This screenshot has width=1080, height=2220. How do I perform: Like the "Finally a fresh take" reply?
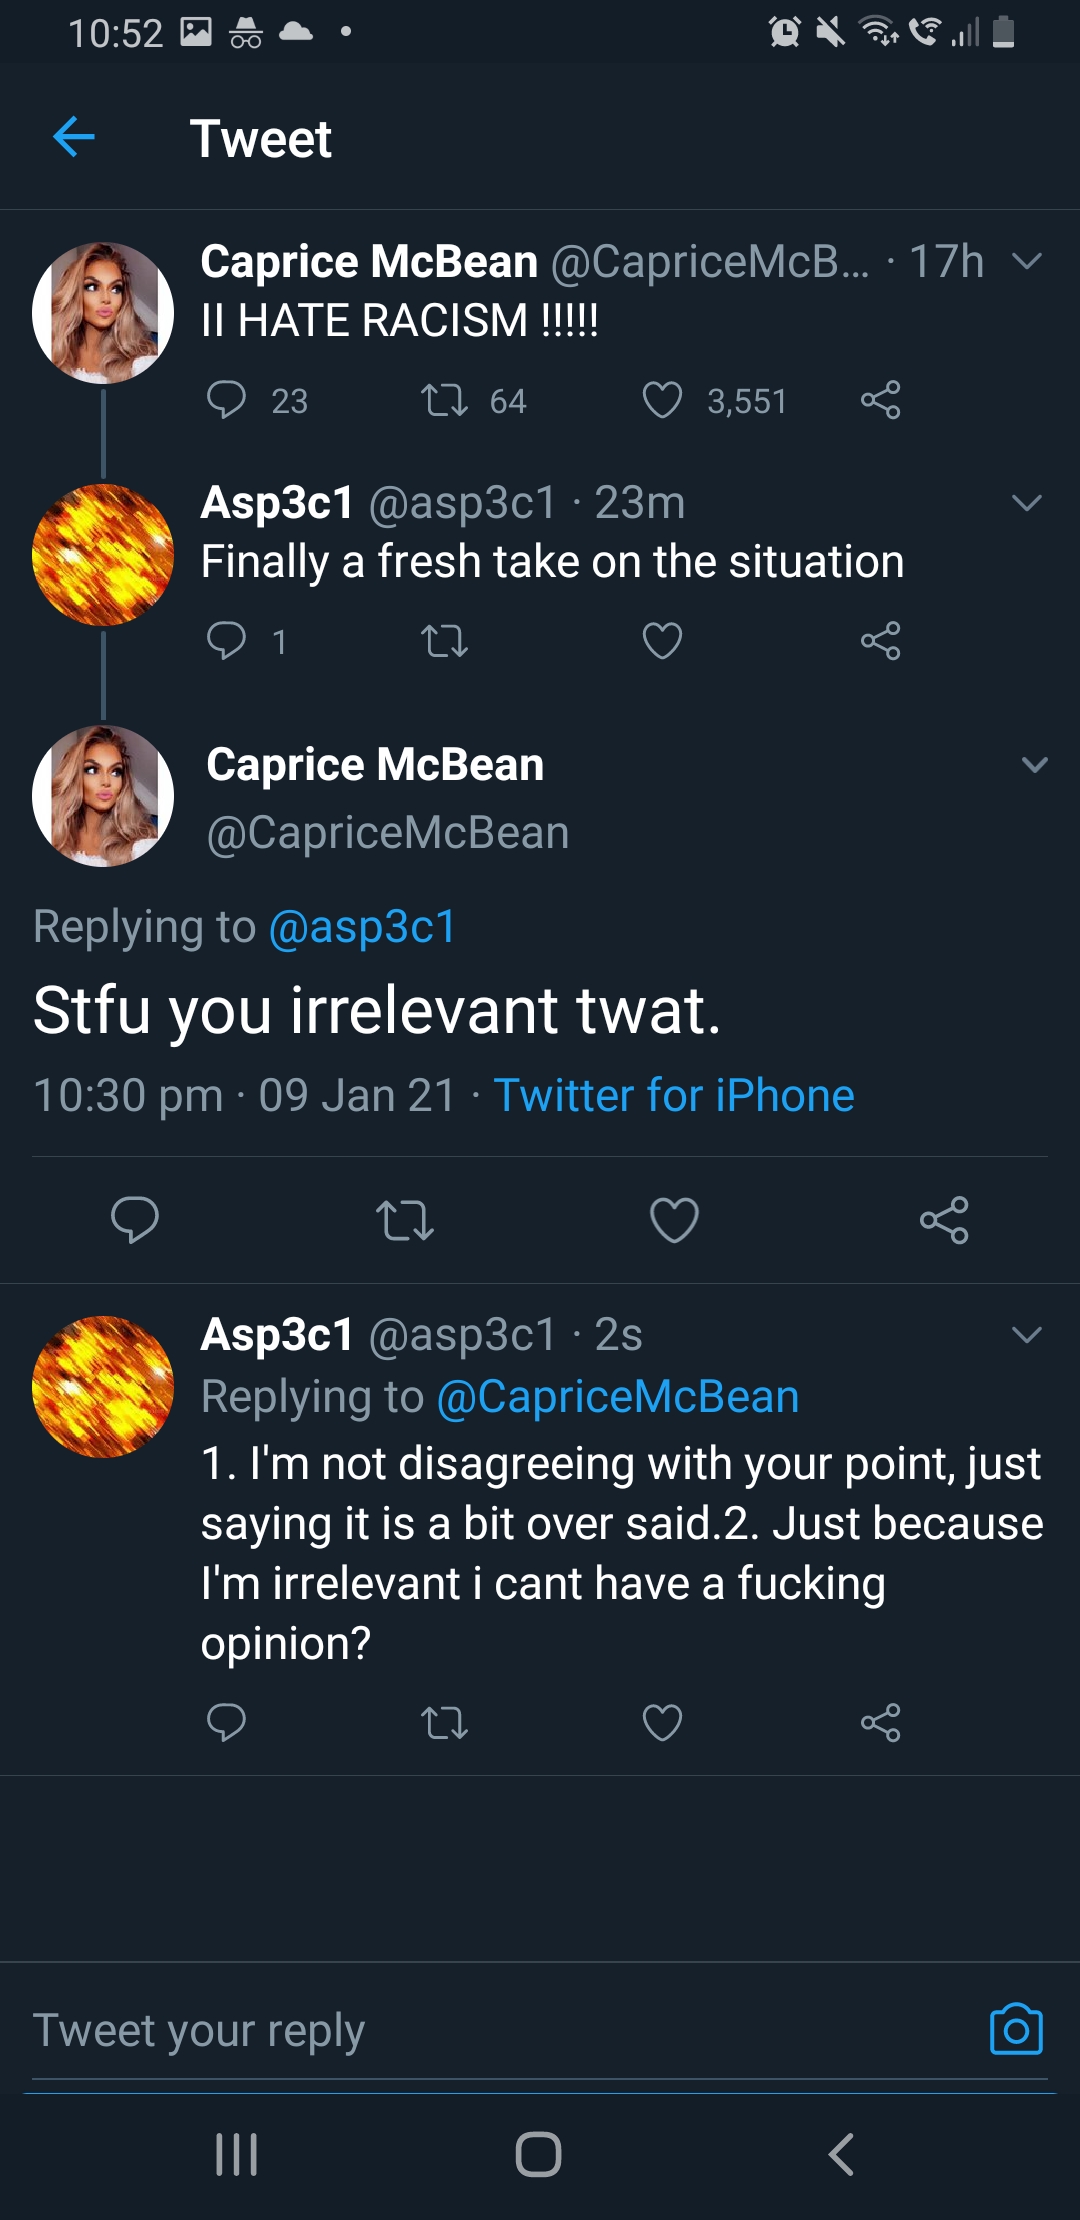tap(662, 641)
